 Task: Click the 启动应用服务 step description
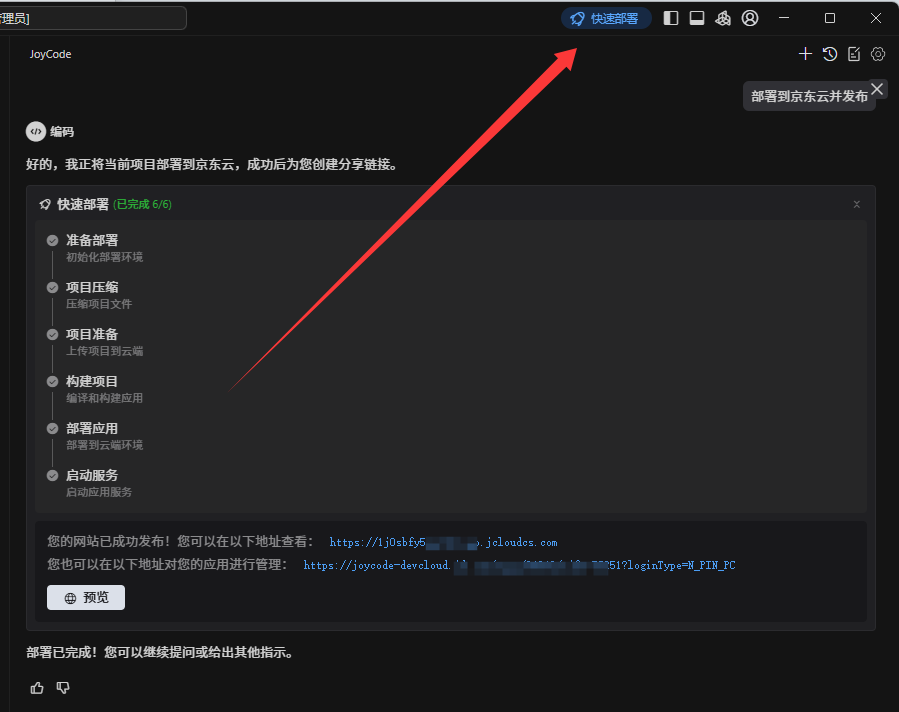(x=99, y=492)
